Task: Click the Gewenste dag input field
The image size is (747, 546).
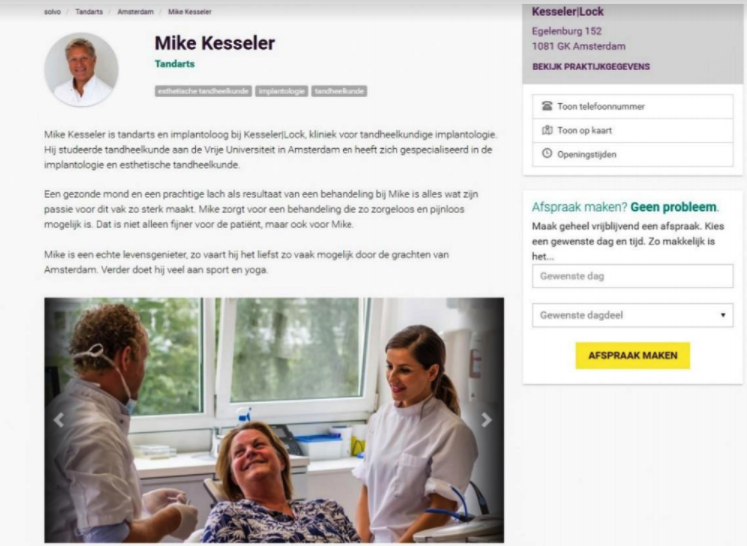Action: click(x=633, y=276)
